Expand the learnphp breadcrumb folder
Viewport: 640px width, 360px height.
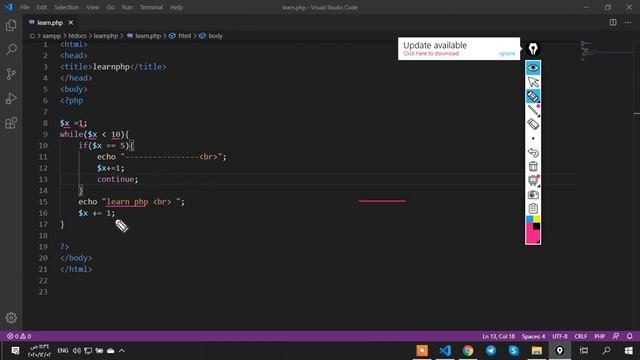click(106, 36)
